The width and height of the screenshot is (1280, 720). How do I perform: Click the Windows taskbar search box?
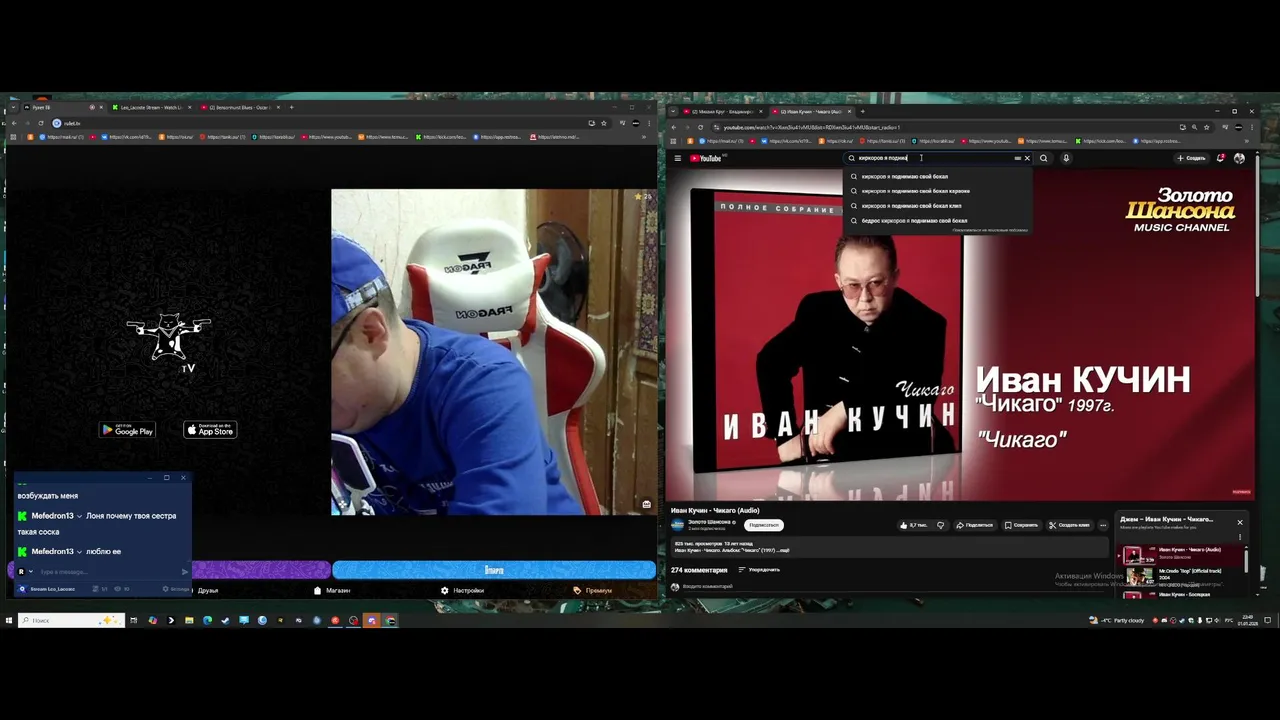tap(70, 620)
